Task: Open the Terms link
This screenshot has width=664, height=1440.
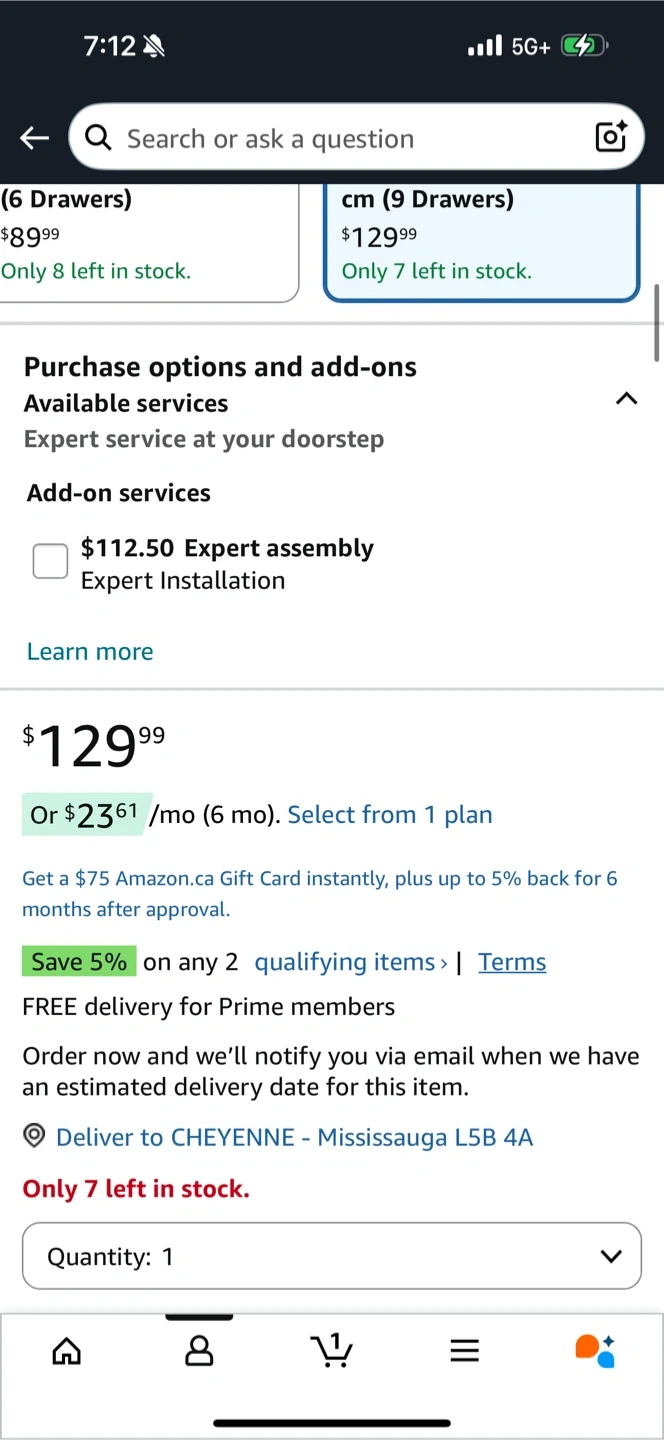Action: pyautogui.click(x=512, y=962)
